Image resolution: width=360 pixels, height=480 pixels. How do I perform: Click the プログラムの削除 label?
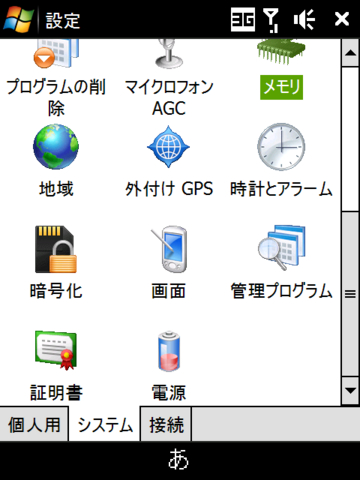tap(56, 97)
